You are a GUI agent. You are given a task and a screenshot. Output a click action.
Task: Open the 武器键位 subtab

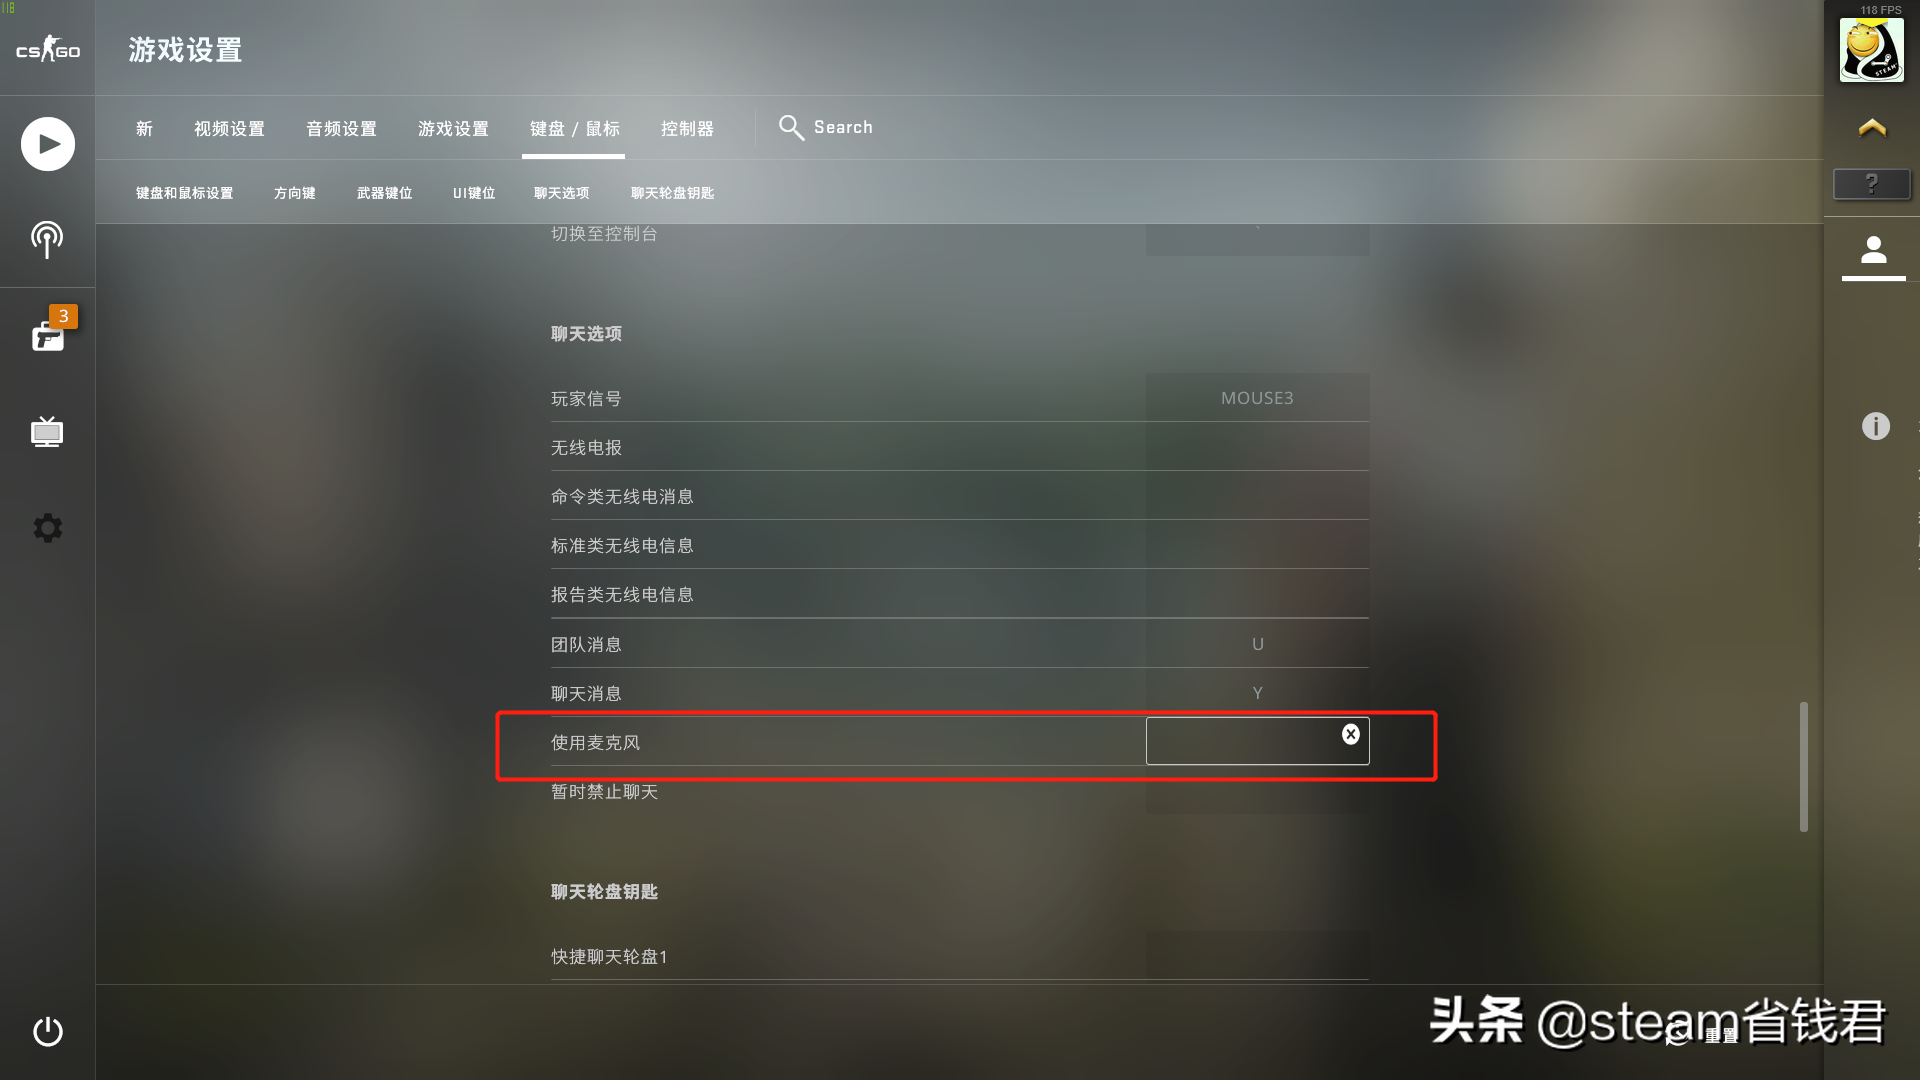click(384, 193)
